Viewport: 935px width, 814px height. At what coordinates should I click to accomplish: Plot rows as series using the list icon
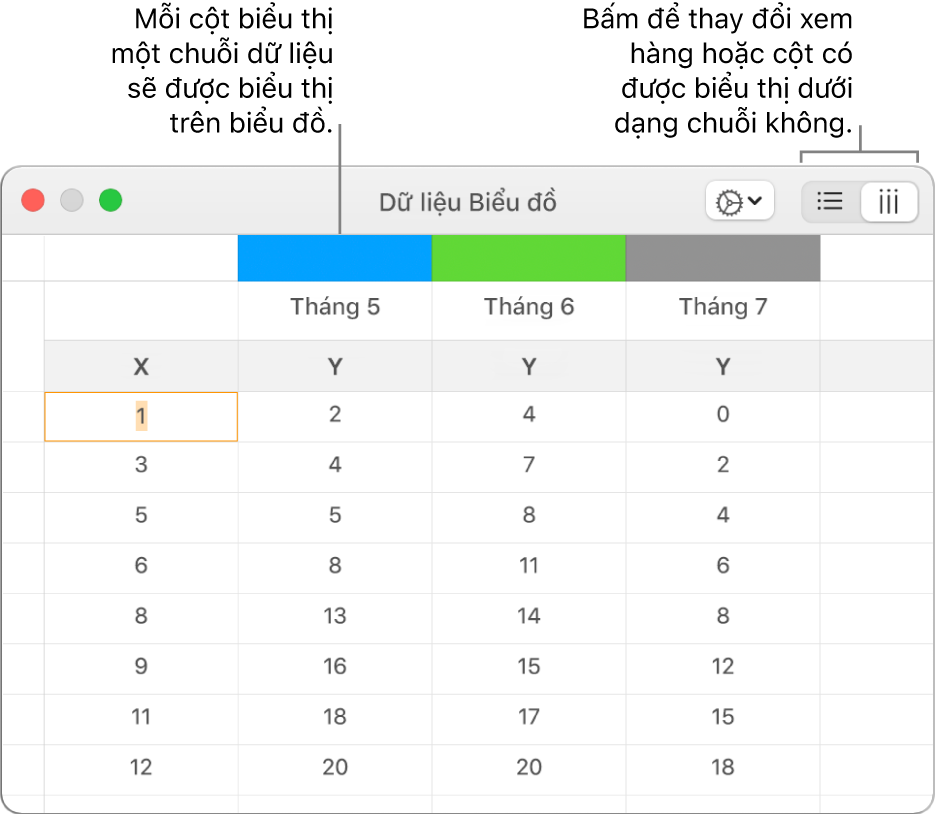831,202
